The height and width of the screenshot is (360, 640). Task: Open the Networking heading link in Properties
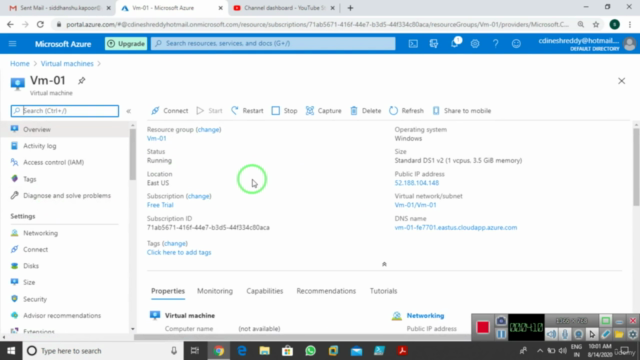[x=425, y=316]
